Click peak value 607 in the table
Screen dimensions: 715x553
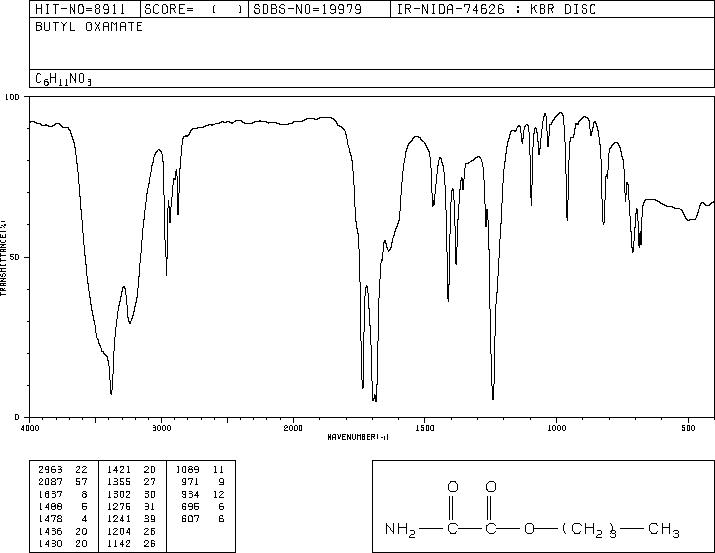tap(190, 519)
